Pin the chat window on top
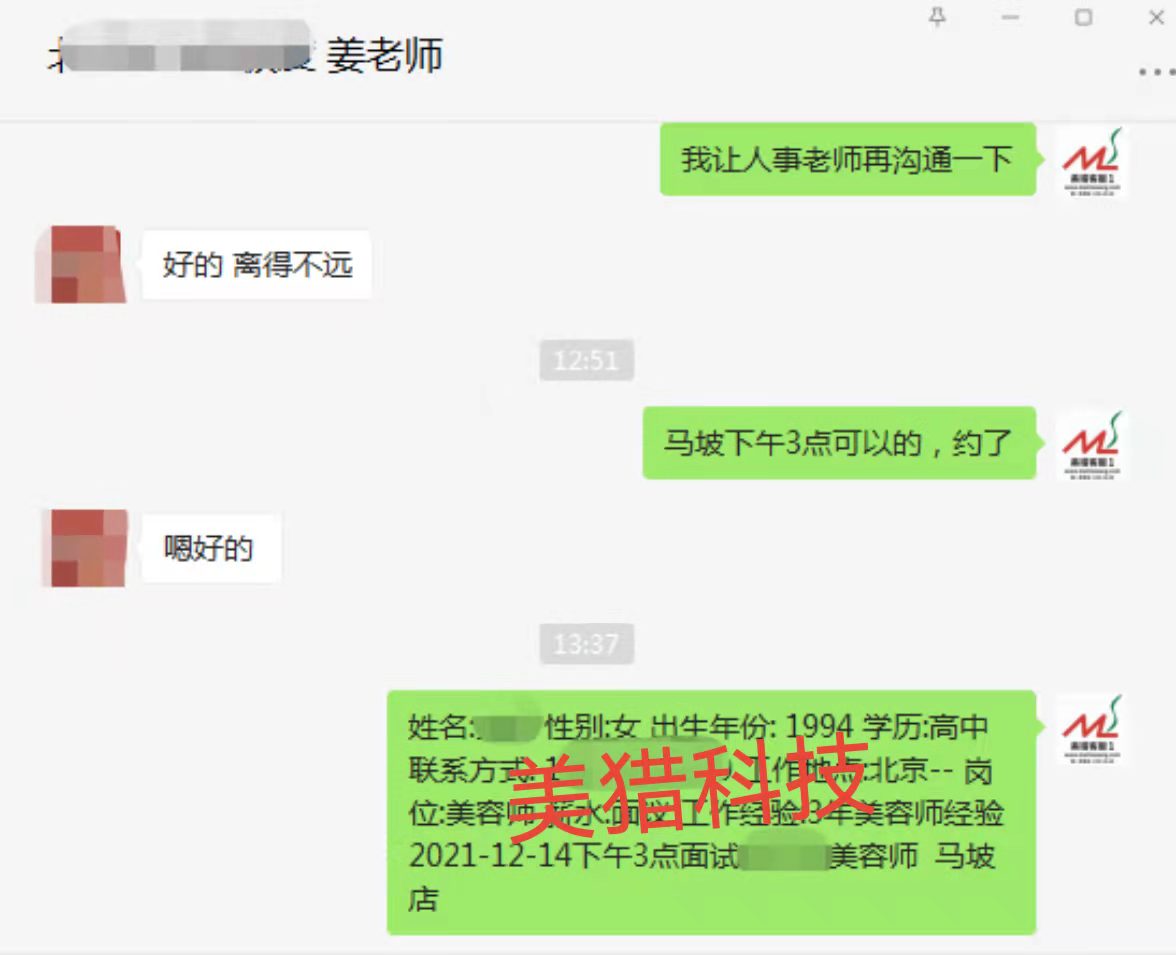The height and width of the screenshot is (955, 1176). point(937,17)
